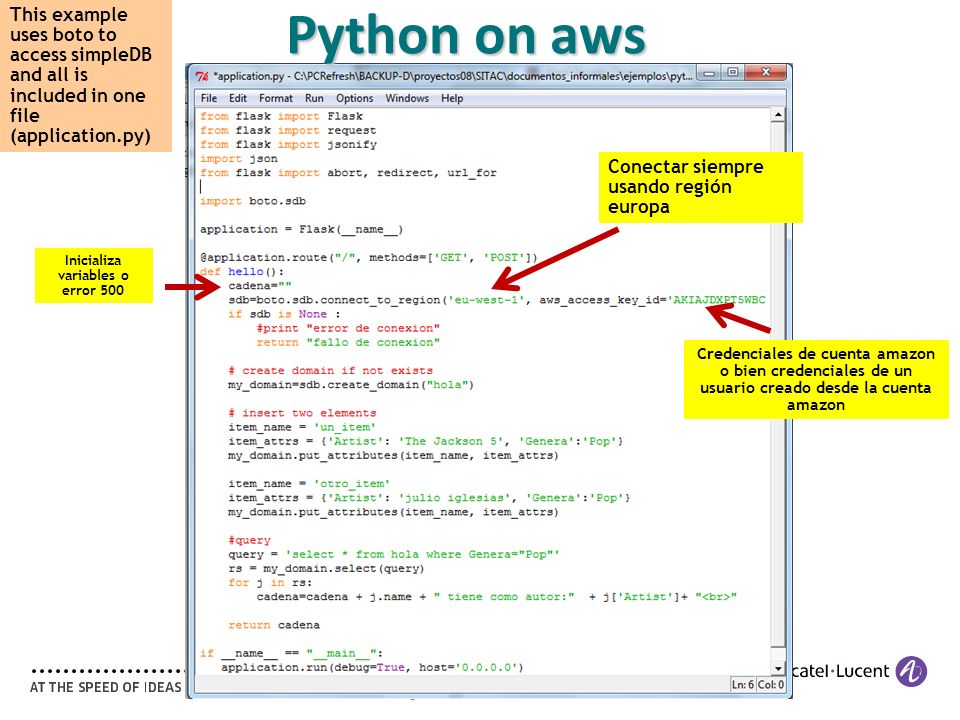Click the 'if sdb is None :' line
960x720 pixels.
coord(284,314)
